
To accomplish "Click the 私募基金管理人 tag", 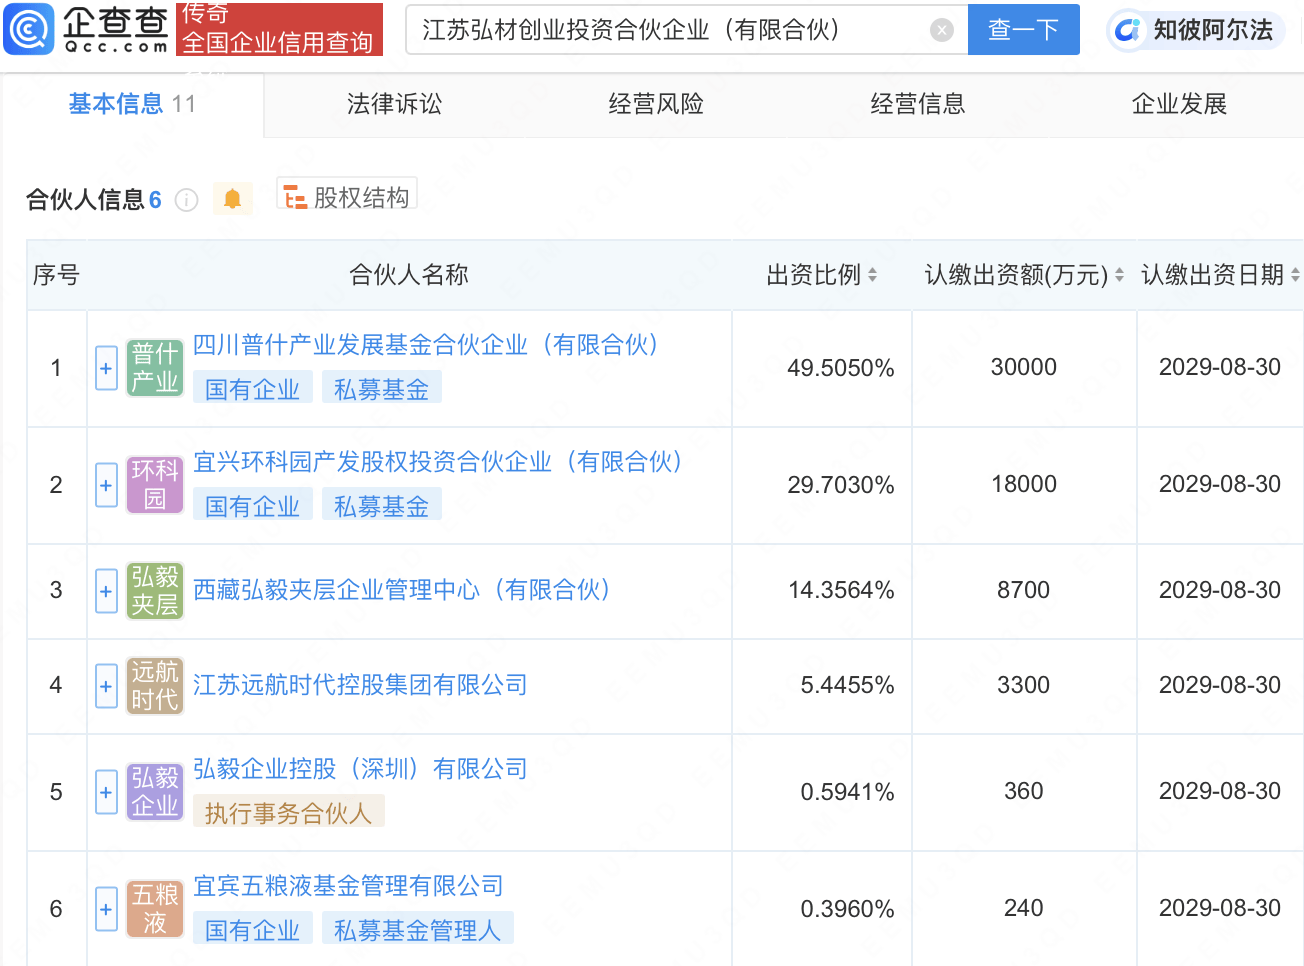I will (418, 930).
